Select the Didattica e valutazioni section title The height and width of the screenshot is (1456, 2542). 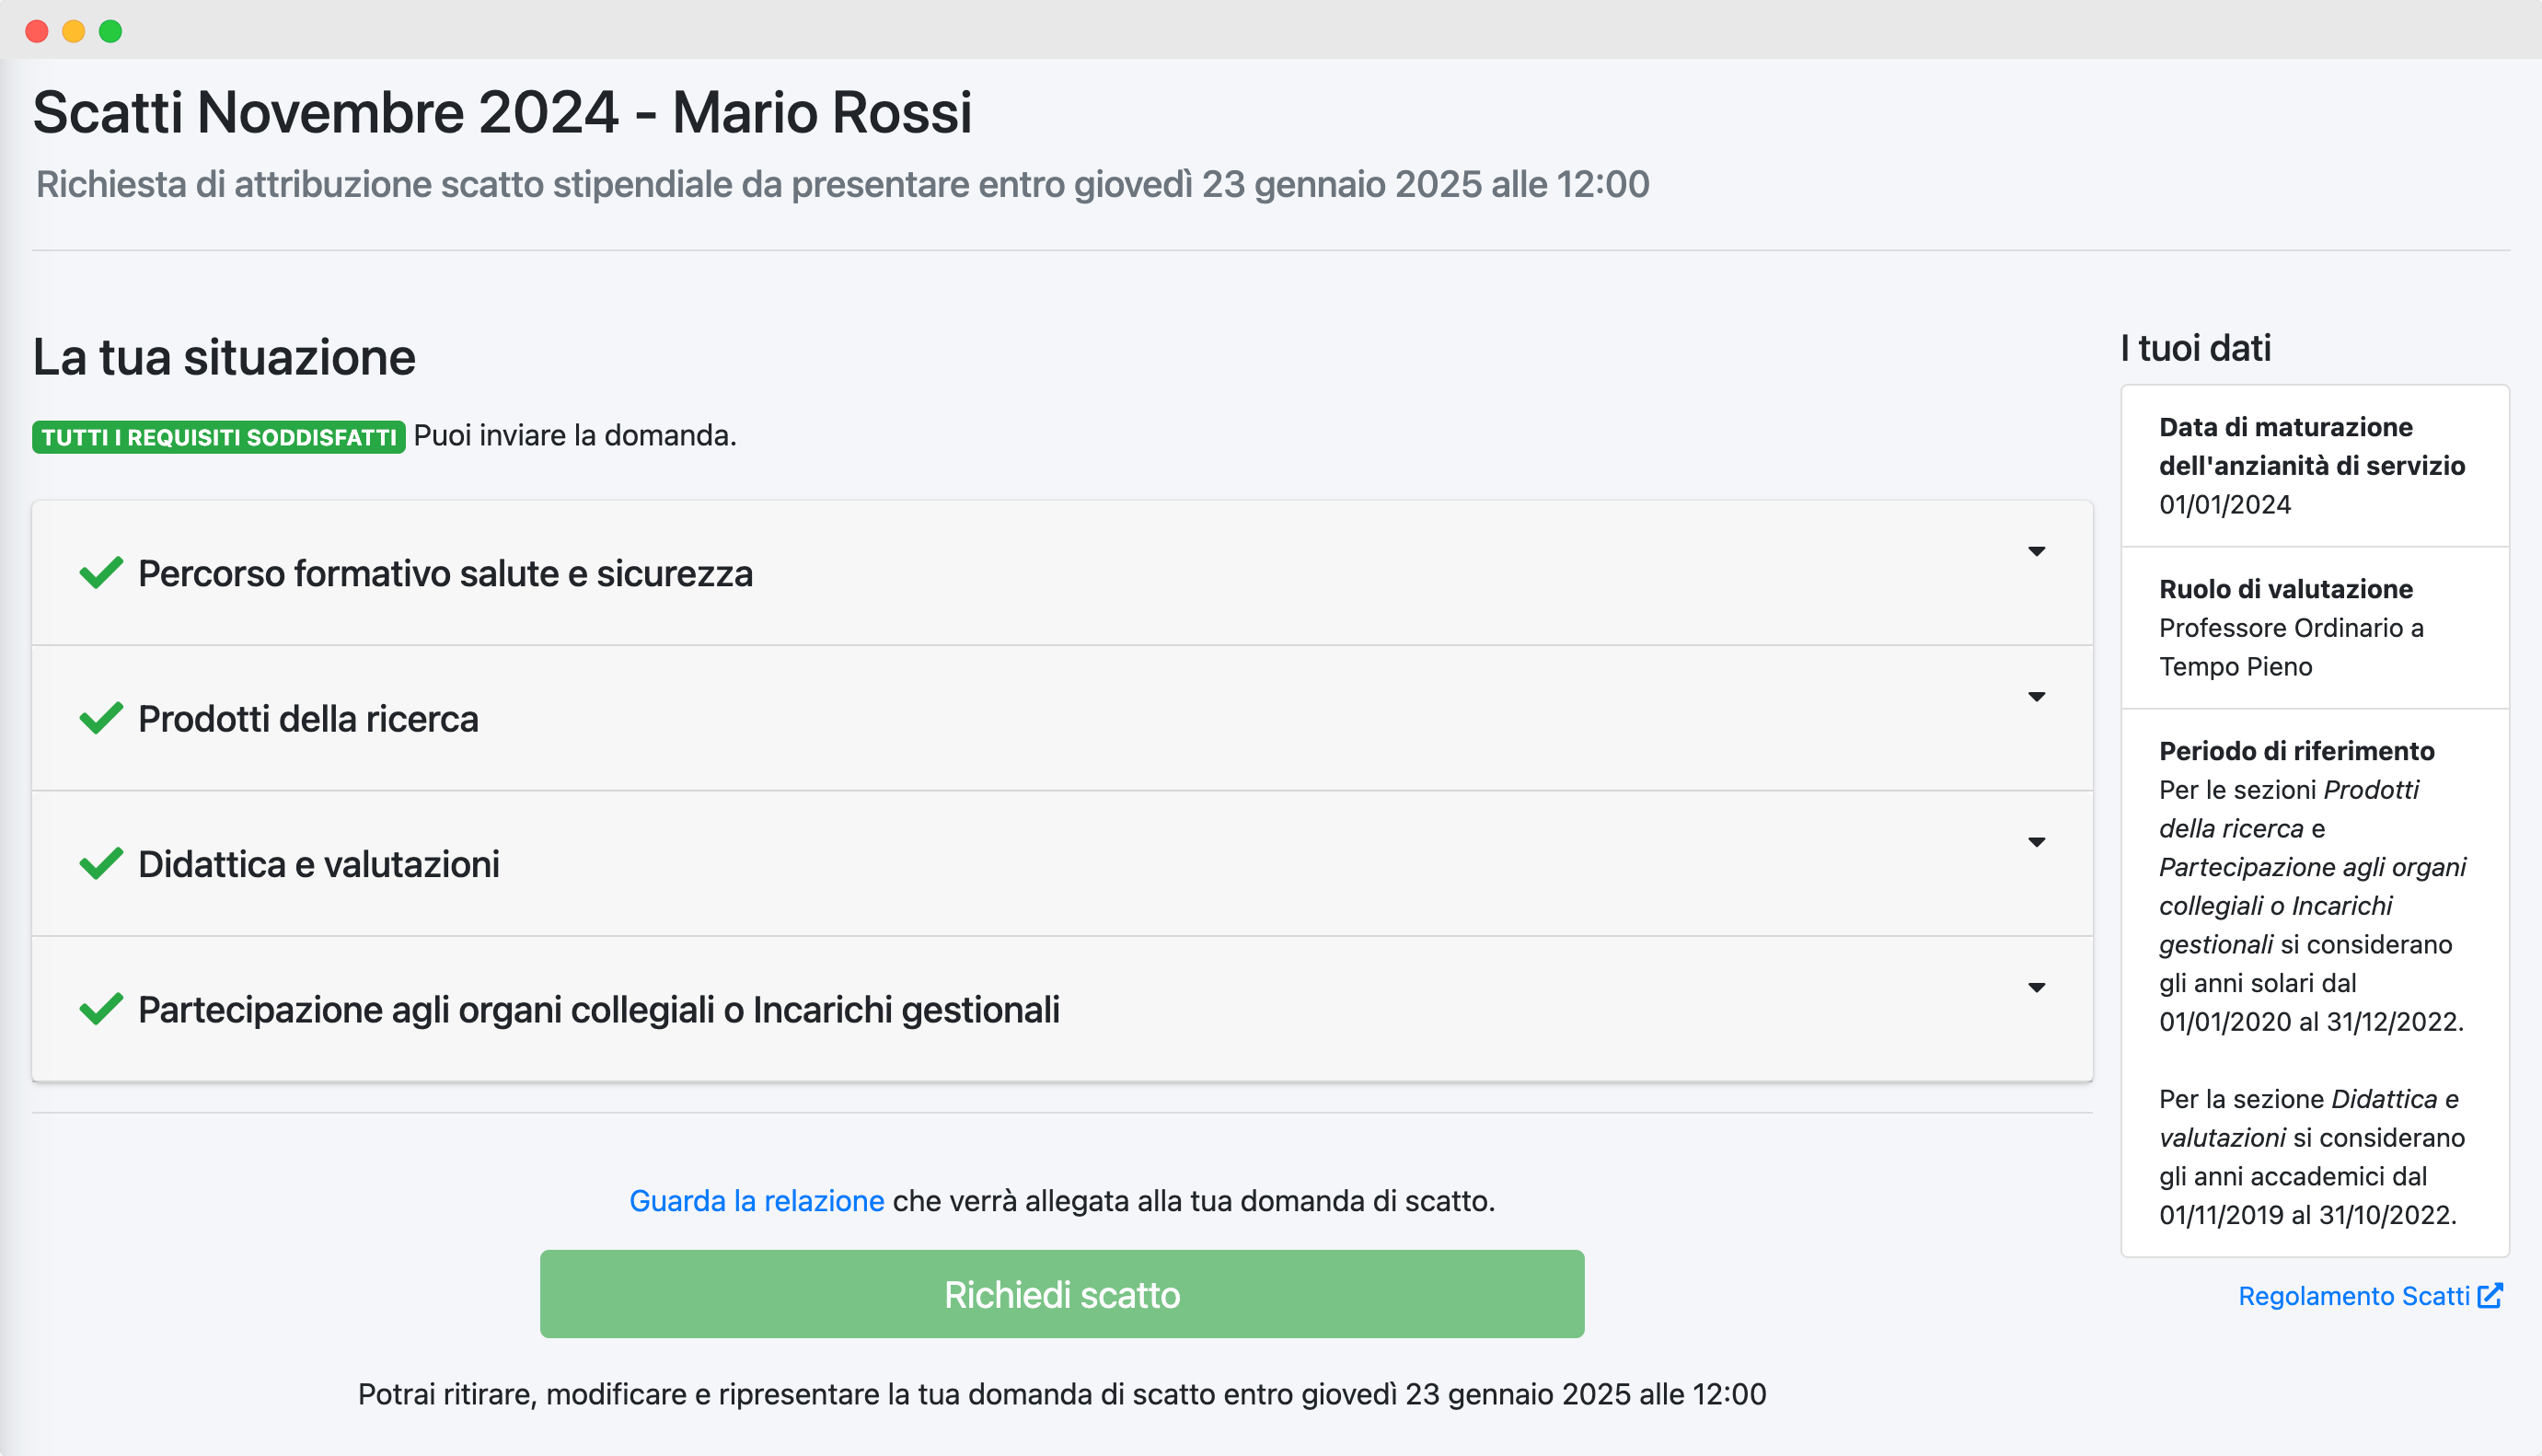319,864
